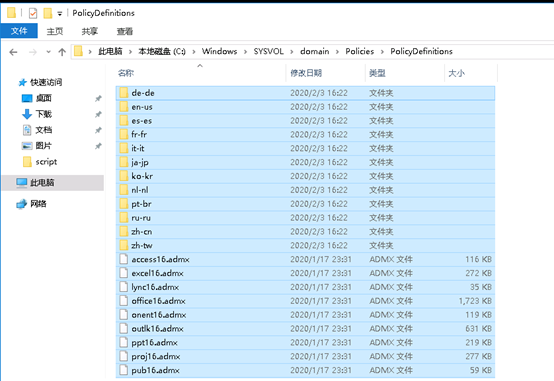The height and width of the screenshot is (381, 554).
Task: Select the file named pub16.admx
Action: click(155, 370)
